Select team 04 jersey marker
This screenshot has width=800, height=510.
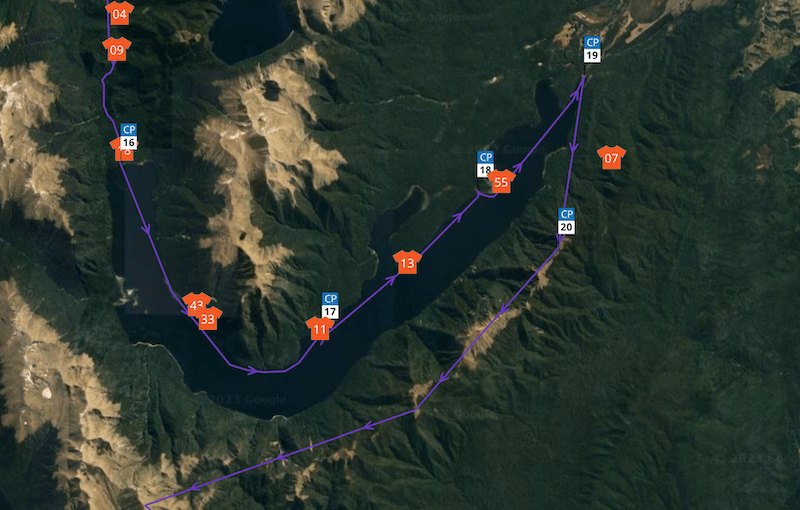119,13
